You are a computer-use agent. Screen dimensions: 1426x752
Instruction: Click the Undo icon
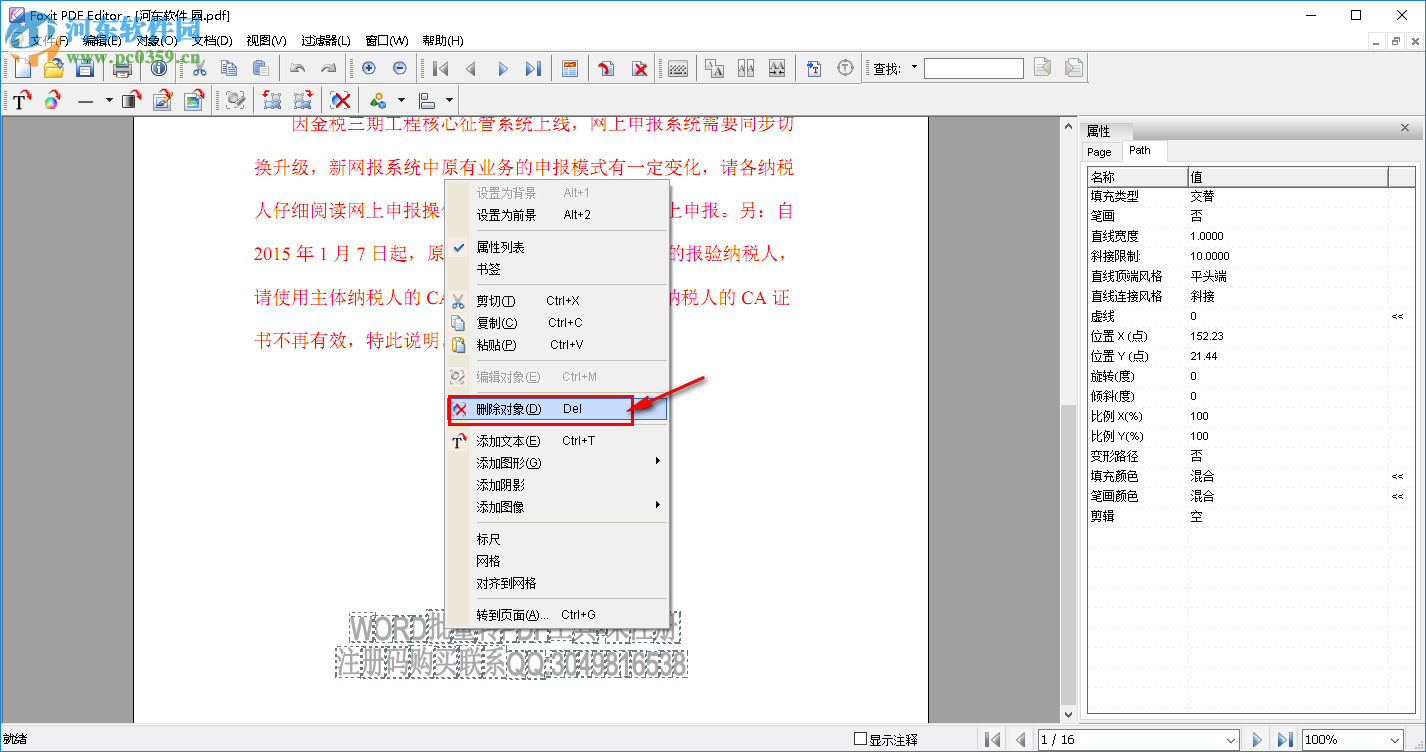point(297,68)
